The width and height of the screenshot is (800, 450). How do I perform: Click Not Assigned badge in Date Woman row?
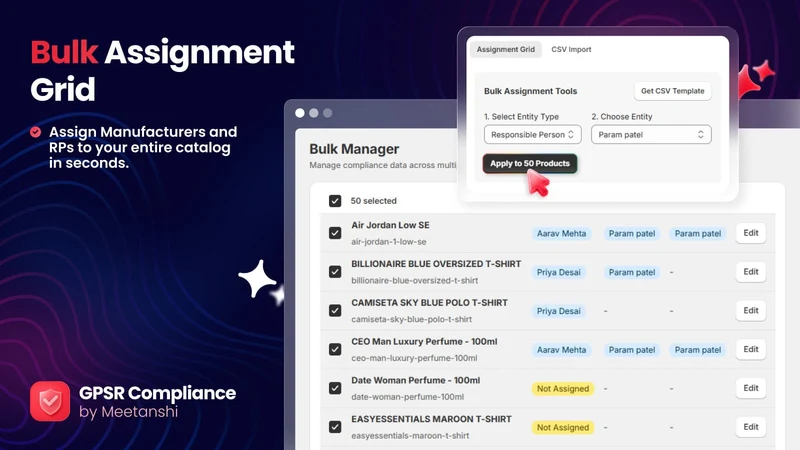[x=563, y=389]
